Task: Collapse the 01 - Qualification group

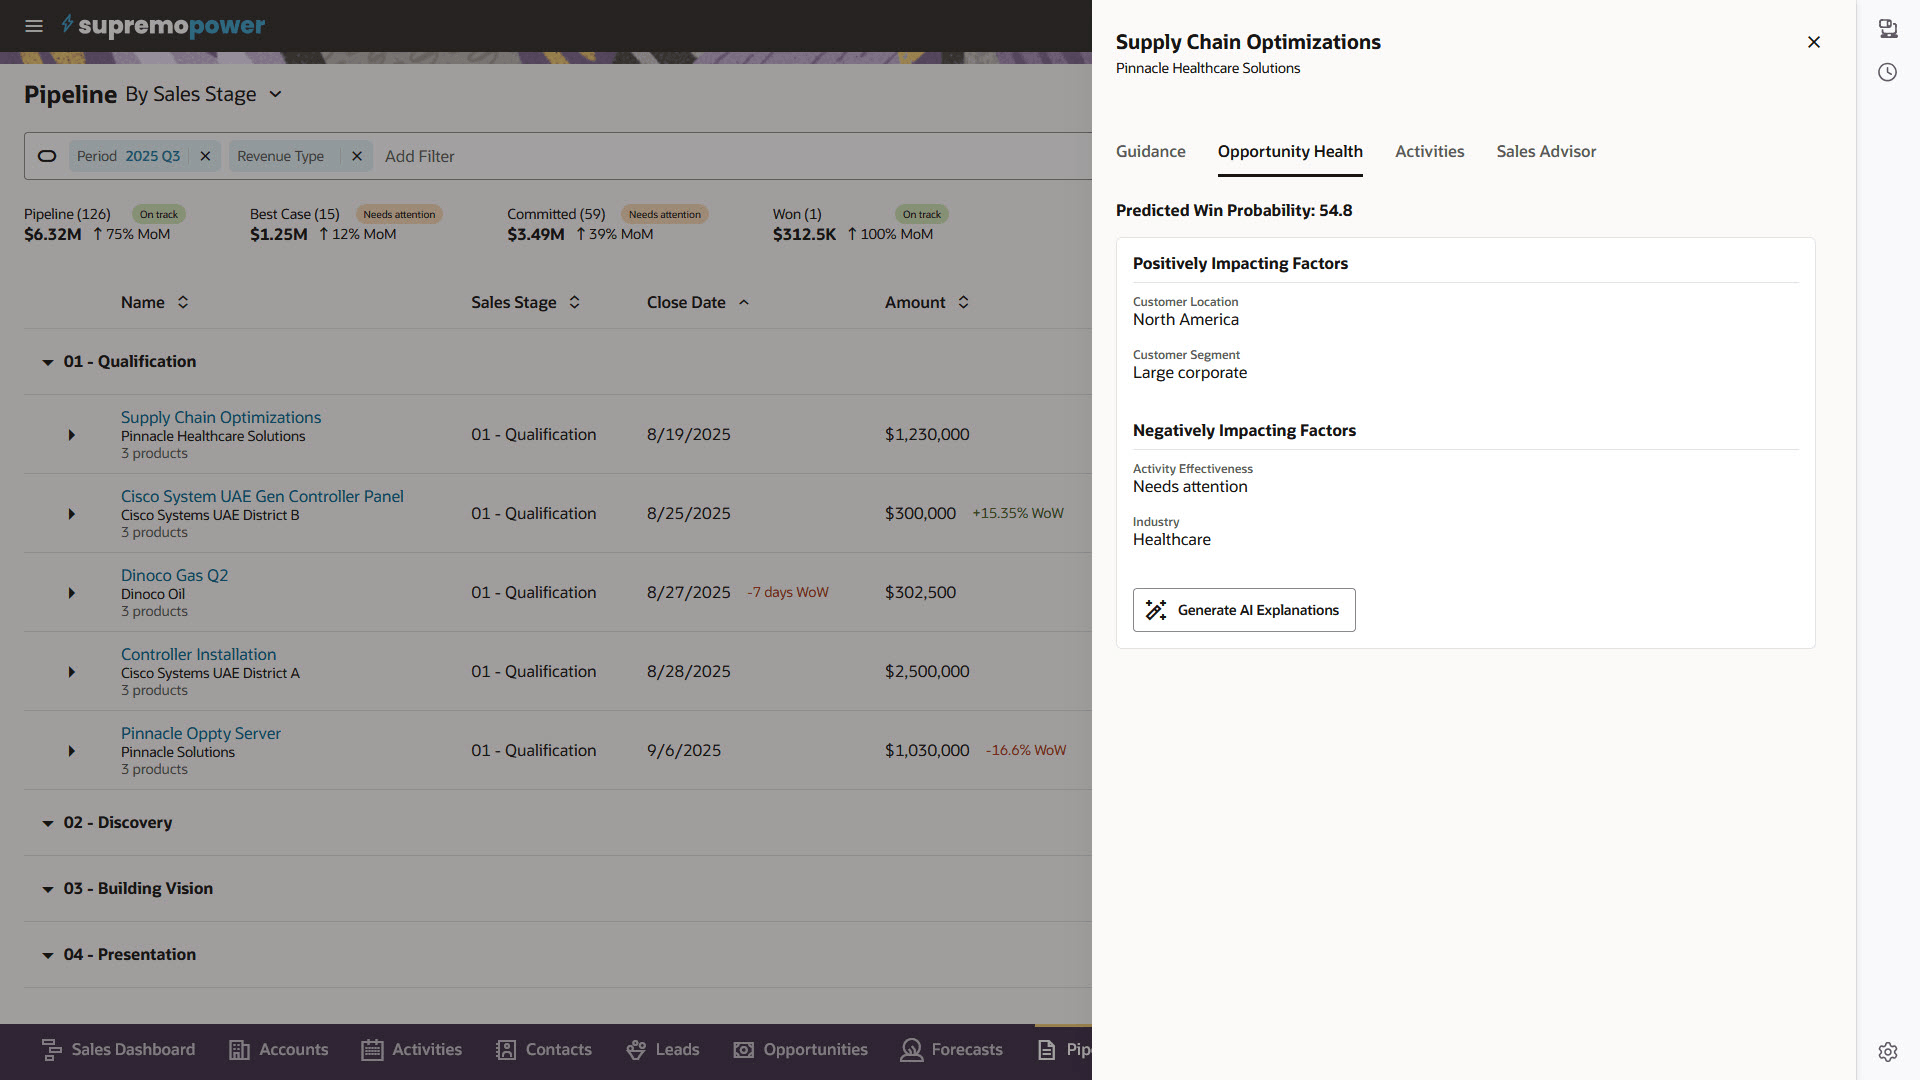Action: coord(47,362)
